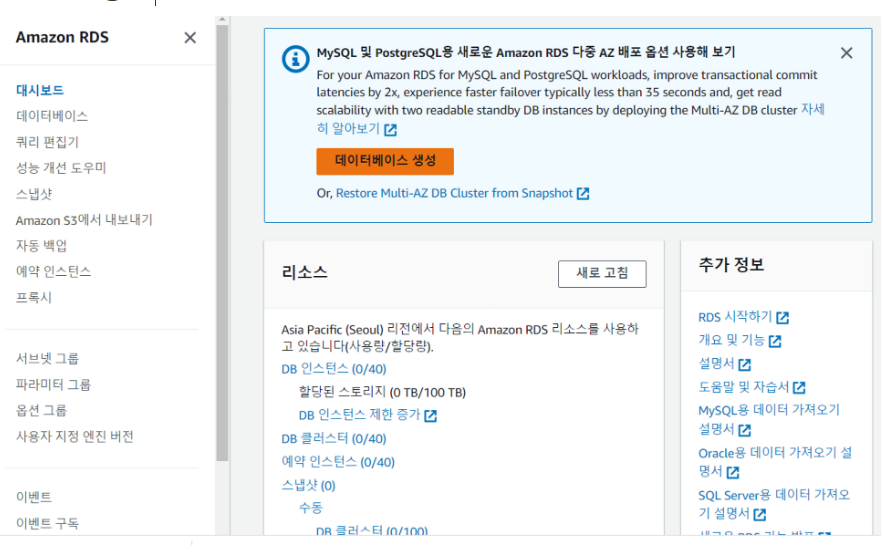Open the DB 클러스터 (0/100) link
Image resolution: width=883 pixels, height=552 pixels.
[372, 530]
